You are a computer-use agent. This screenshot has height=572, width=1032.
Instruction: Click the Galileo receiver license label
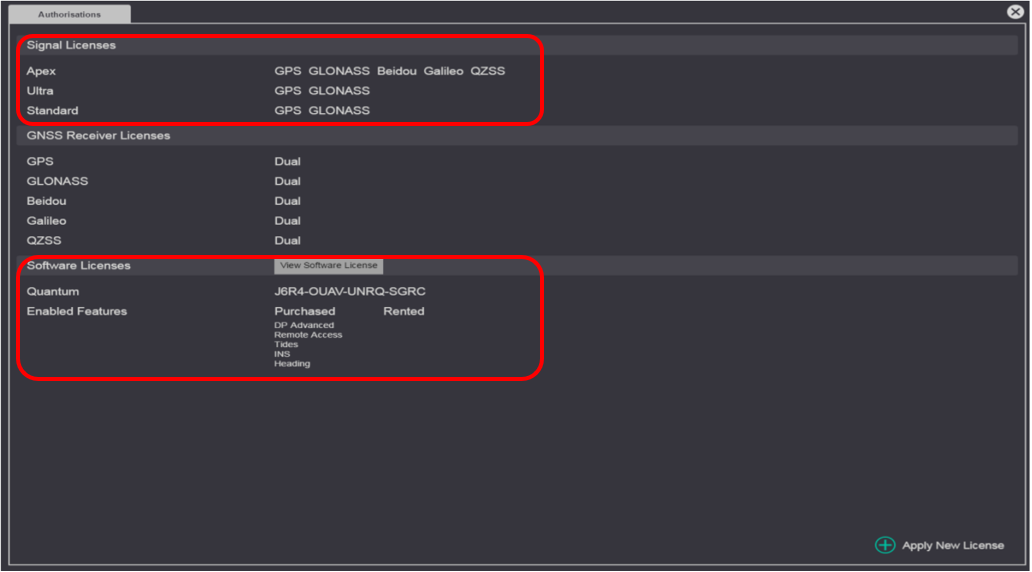pyautogui.click(x=46, y=221)
